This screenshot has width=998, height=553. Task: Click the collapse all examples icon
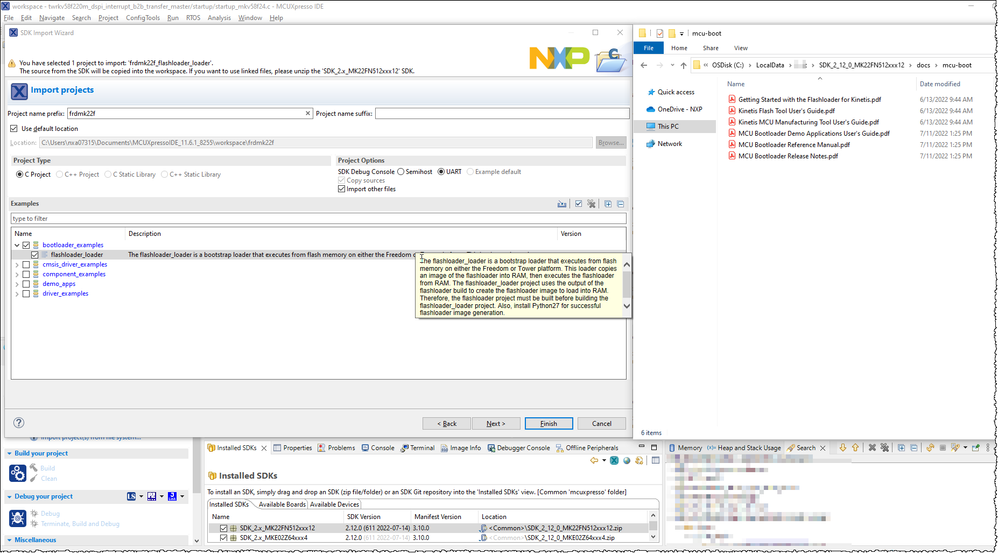click(x=621, y=204)
